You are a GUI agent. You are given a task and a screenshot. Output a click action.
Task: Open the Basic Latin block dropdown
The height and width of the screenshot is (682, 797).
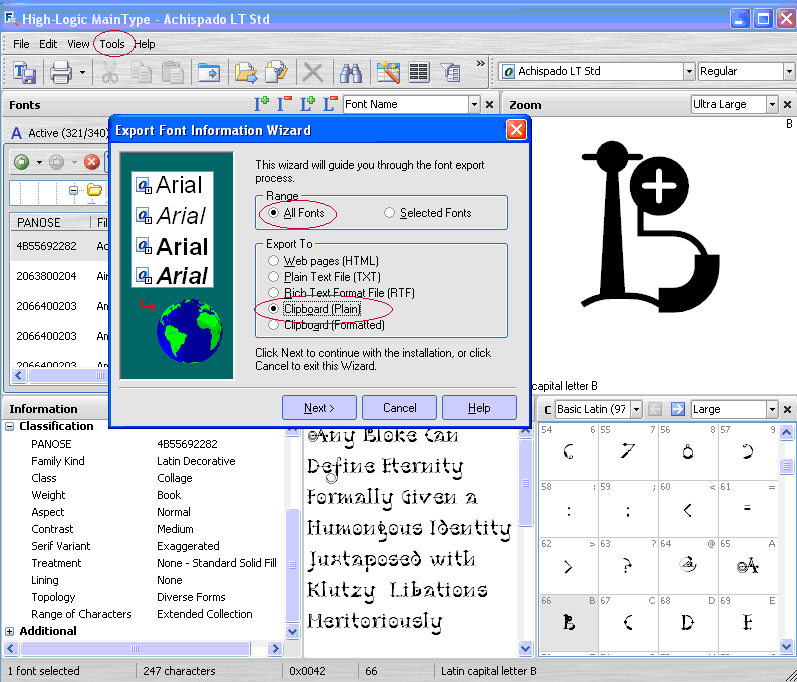point(636,409)
